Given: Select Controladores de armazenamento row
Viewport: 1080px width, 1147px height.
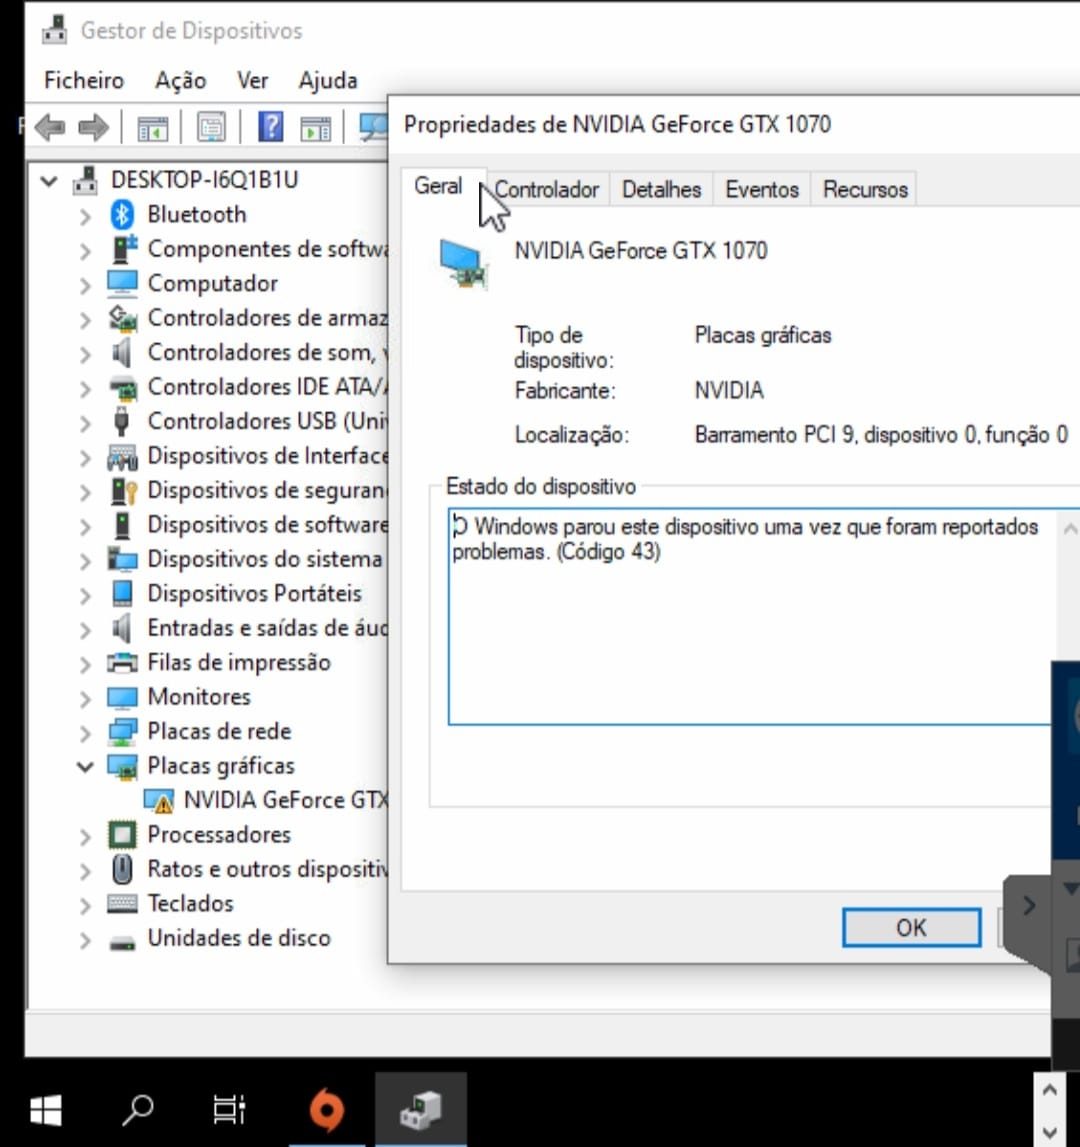Looking at the screenshot, I should coord(248,318).
